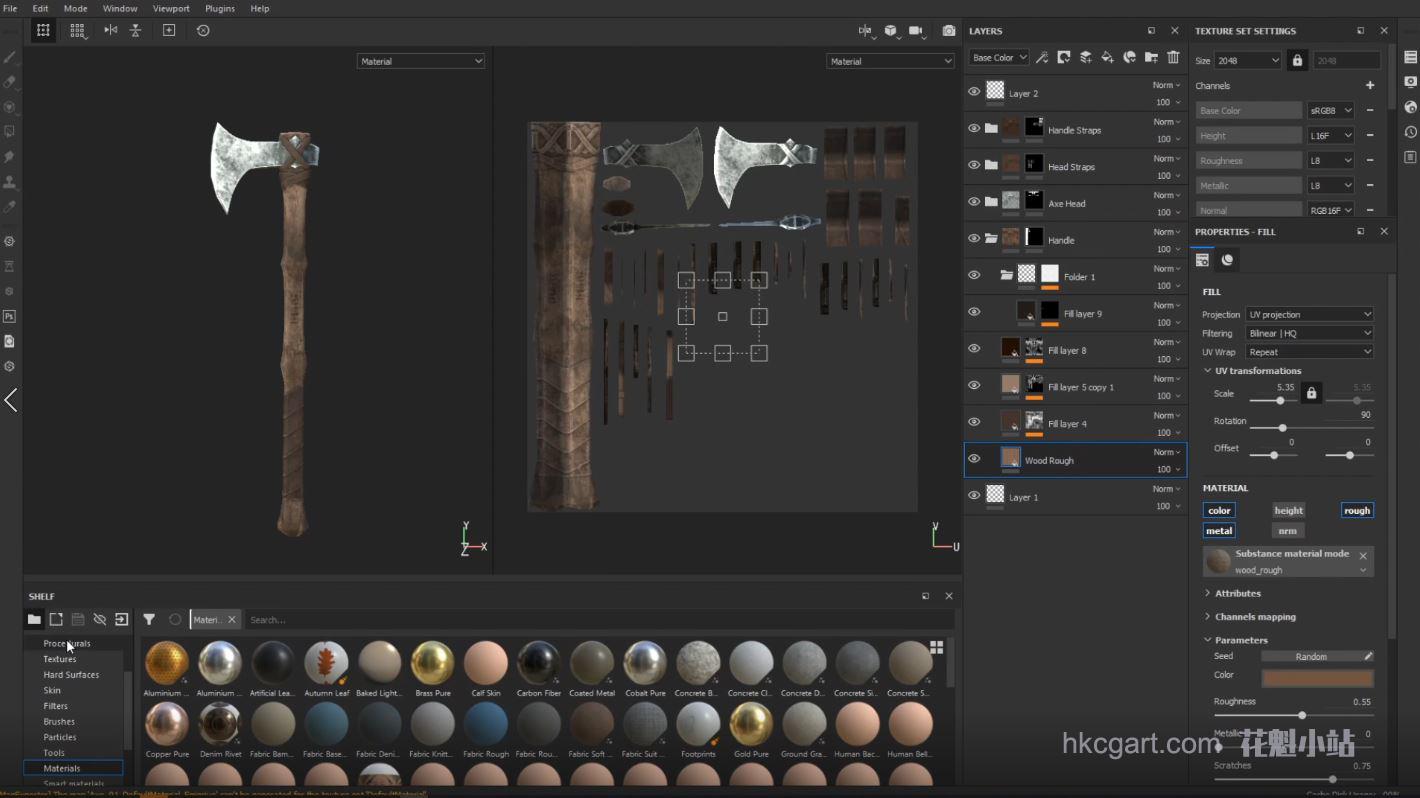
Task: Click the Shelf import resource icon
Action: [122, 620]
